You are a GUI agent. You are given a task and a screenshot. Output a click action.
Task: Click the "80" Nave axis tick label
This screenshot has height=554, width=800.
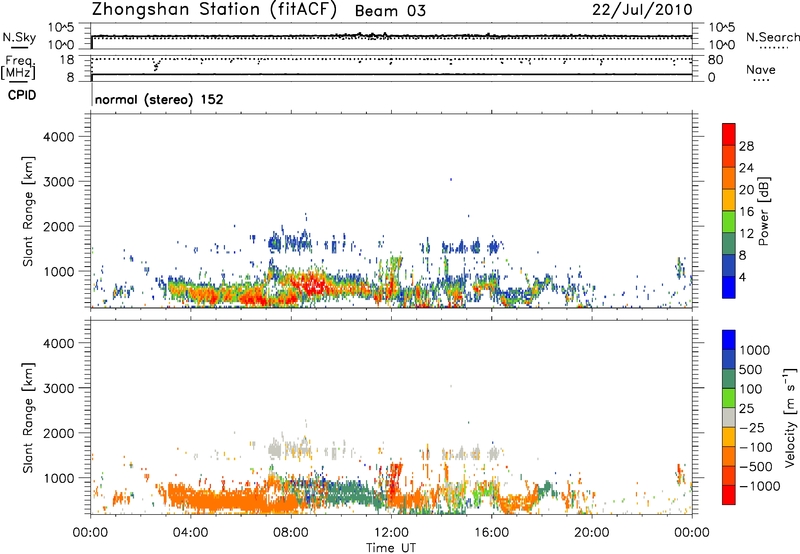[x=715, y=60]
